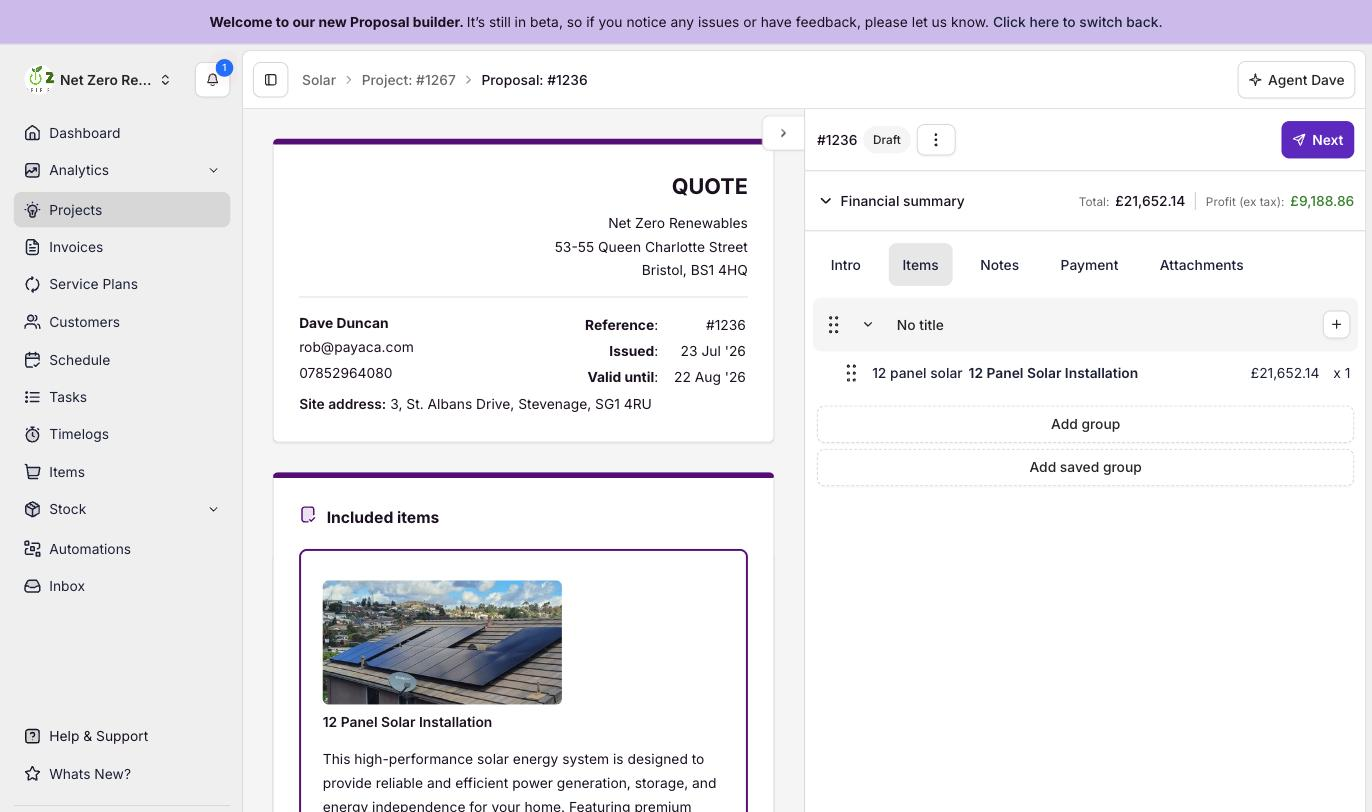Click the Inbox tray icon
The width and height of the screenshot is (1372, 812).
(x=33, y=586)
